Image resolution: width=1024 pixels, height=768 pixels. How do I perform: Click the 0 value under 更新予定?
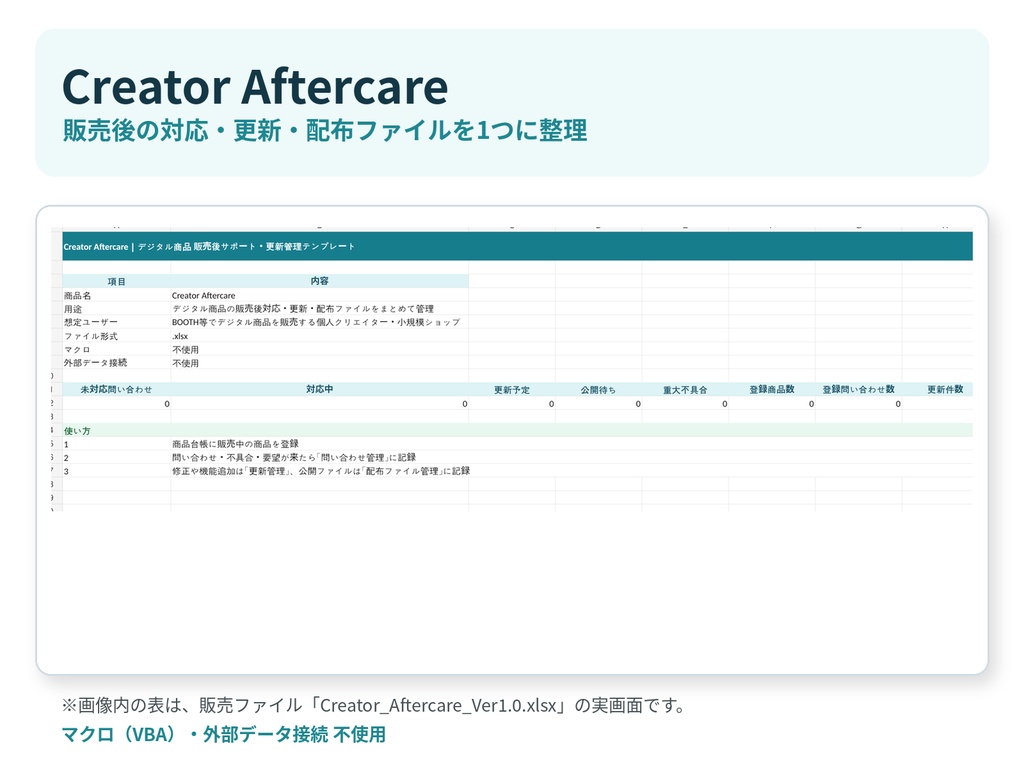(x=512, y=404)
